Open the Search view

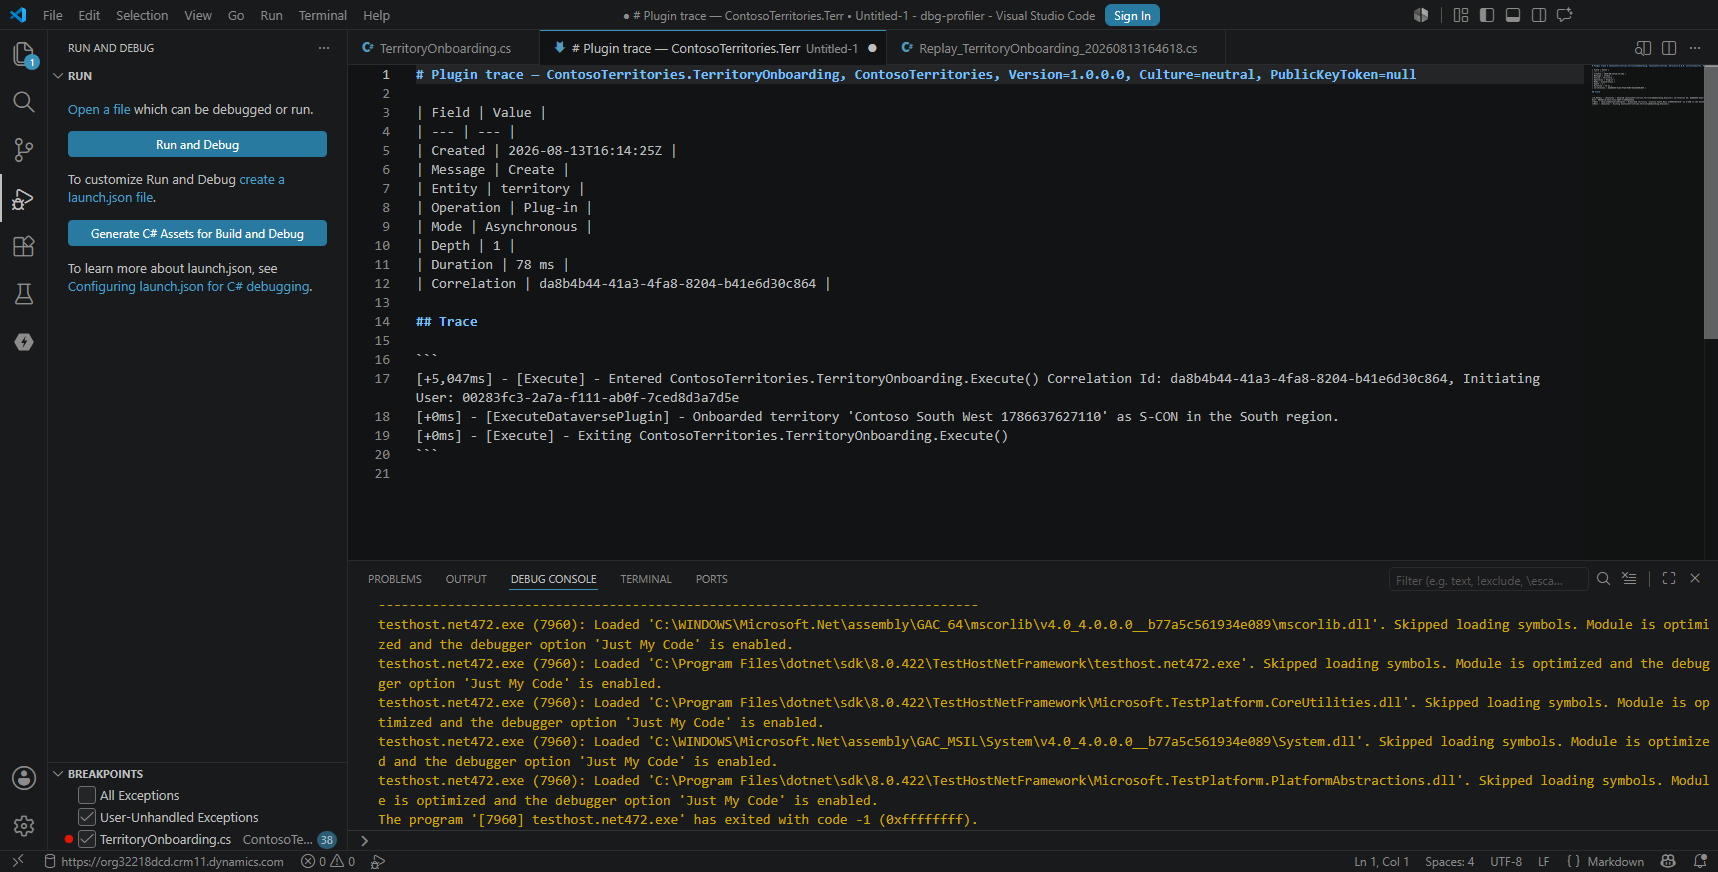(24, 102)
